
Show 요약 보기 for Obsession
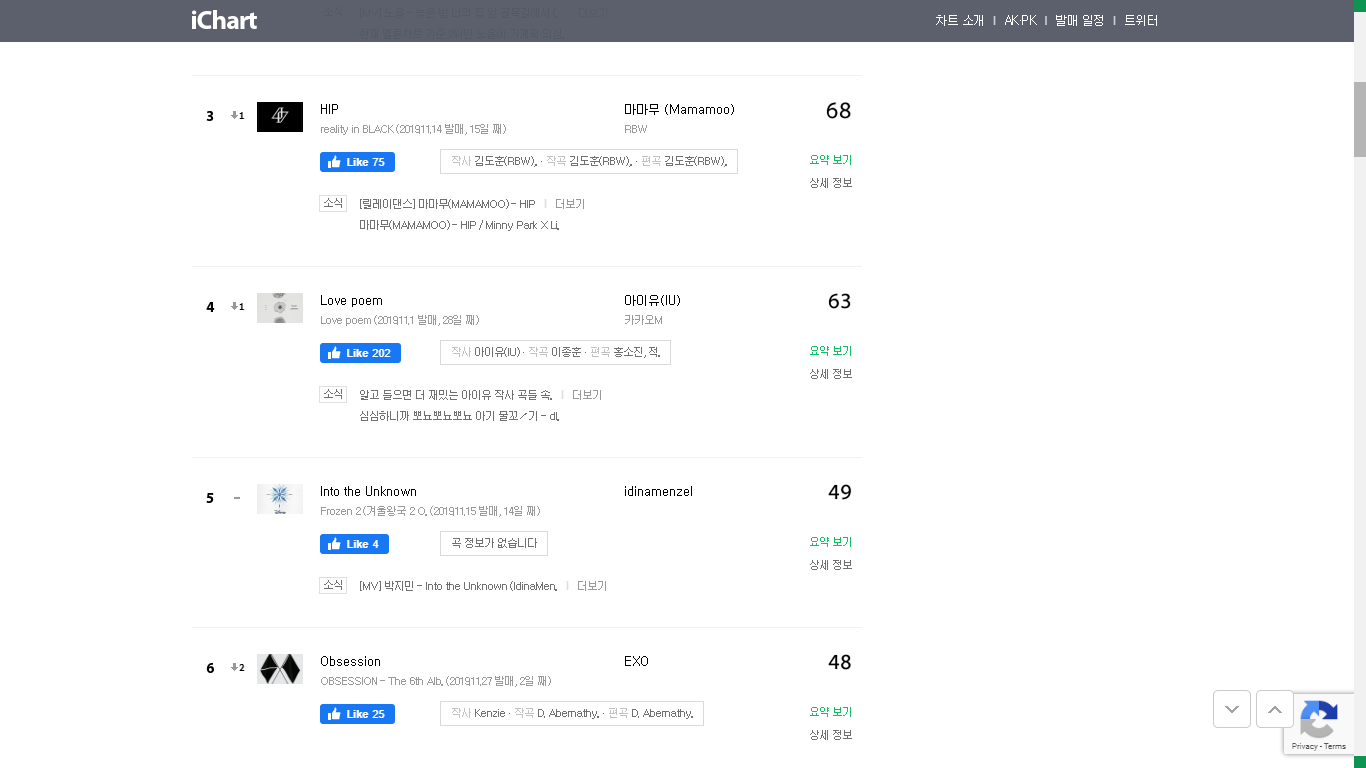[831, 712]
